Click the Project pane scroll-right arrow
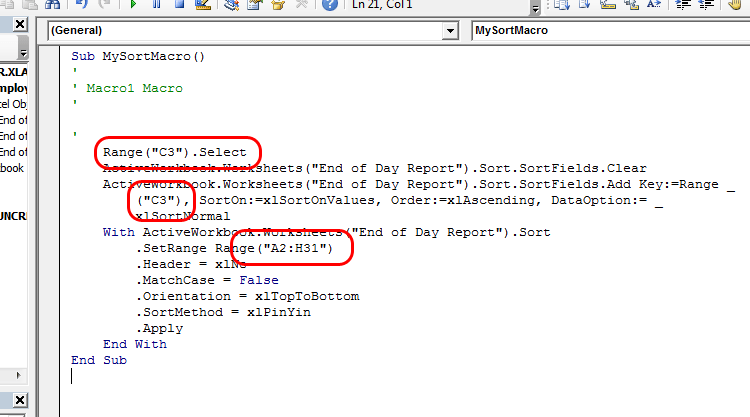The height and width of the screenshot is (417, 750). click(18, 375)
